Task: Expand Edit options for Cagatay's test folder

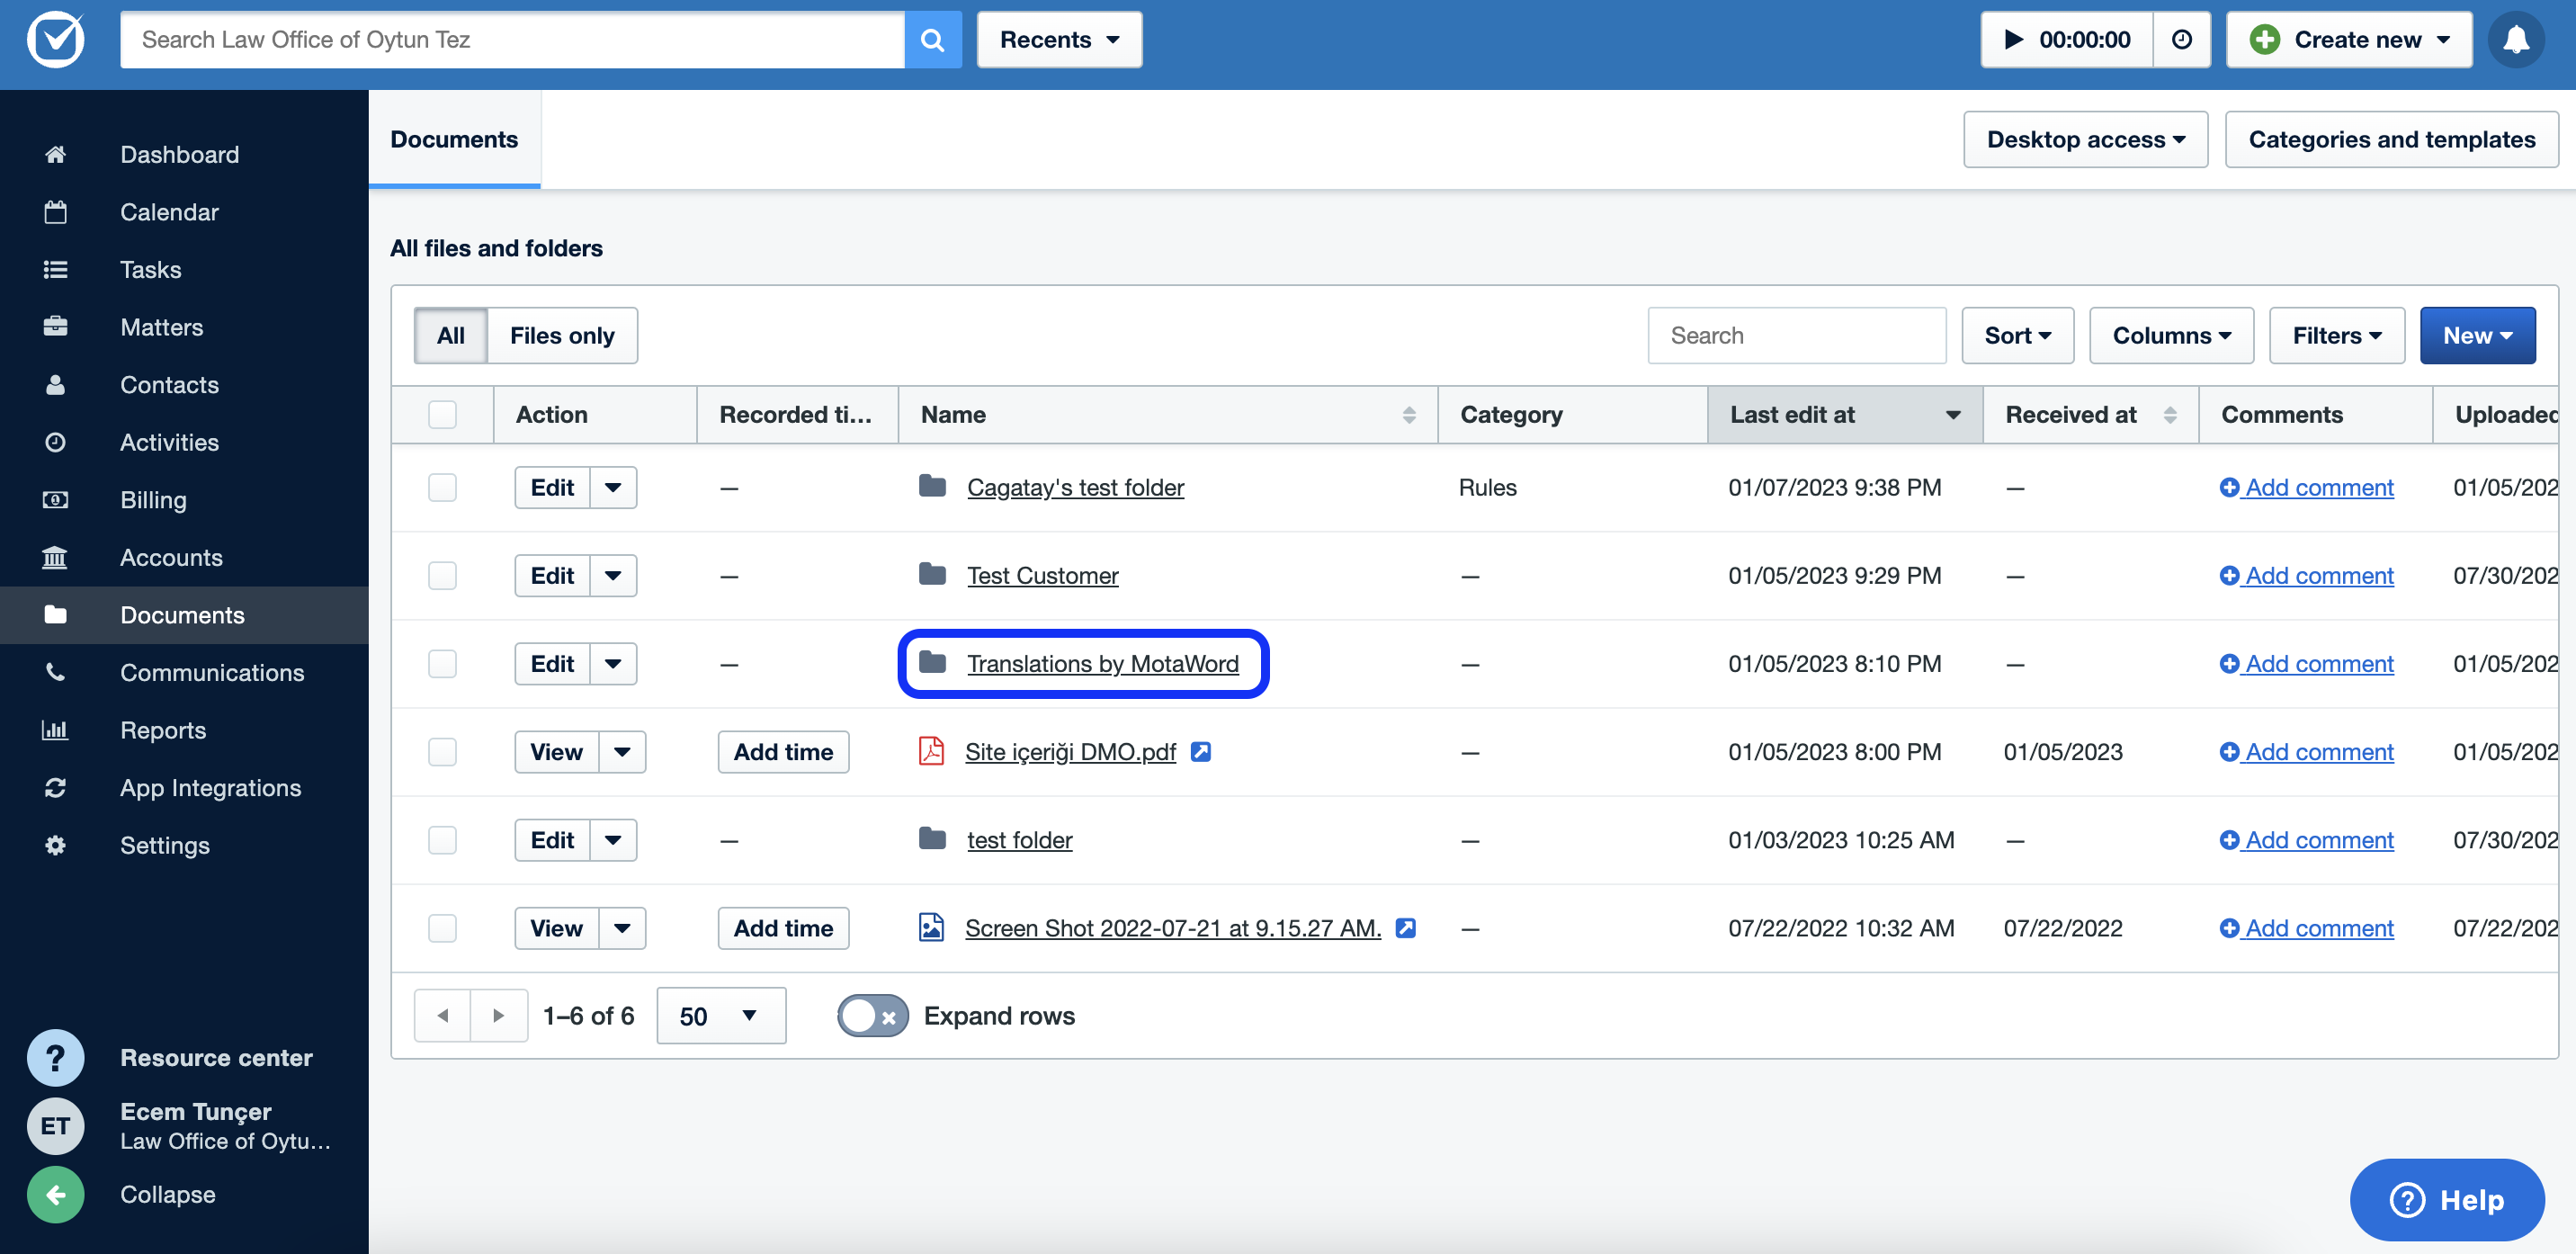Action: (x=613, y=488)
